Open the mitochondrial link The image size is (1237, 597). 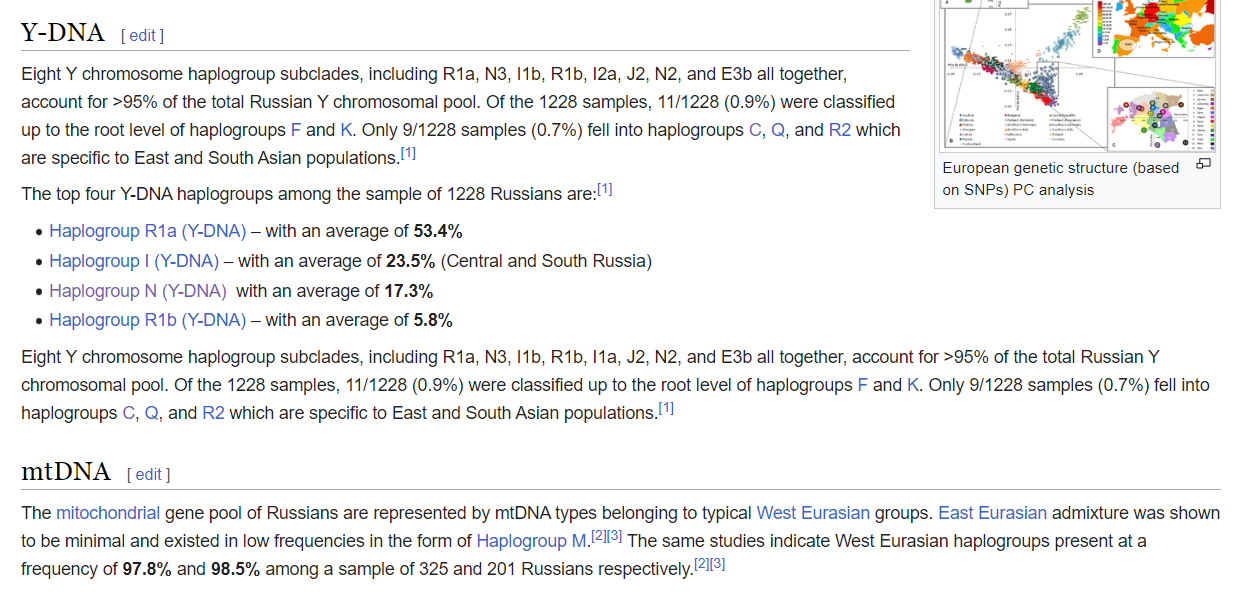pos(108,513)
